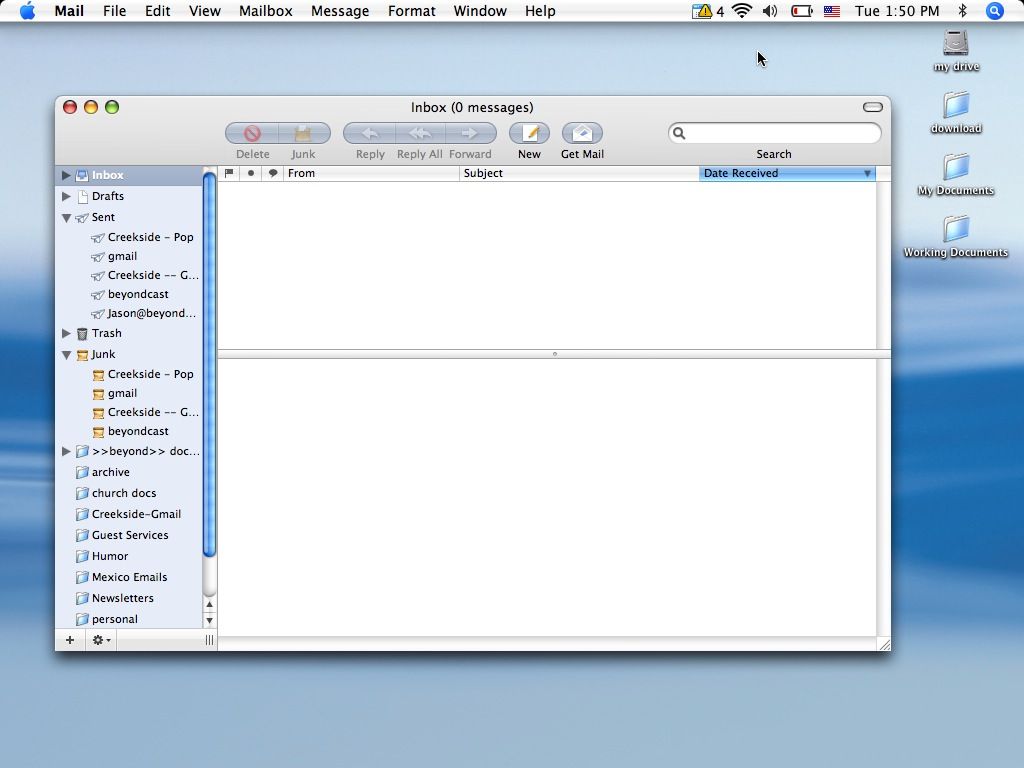1024x768 pixels.
Task: Compose a New message
Action: tap(529, 134)
